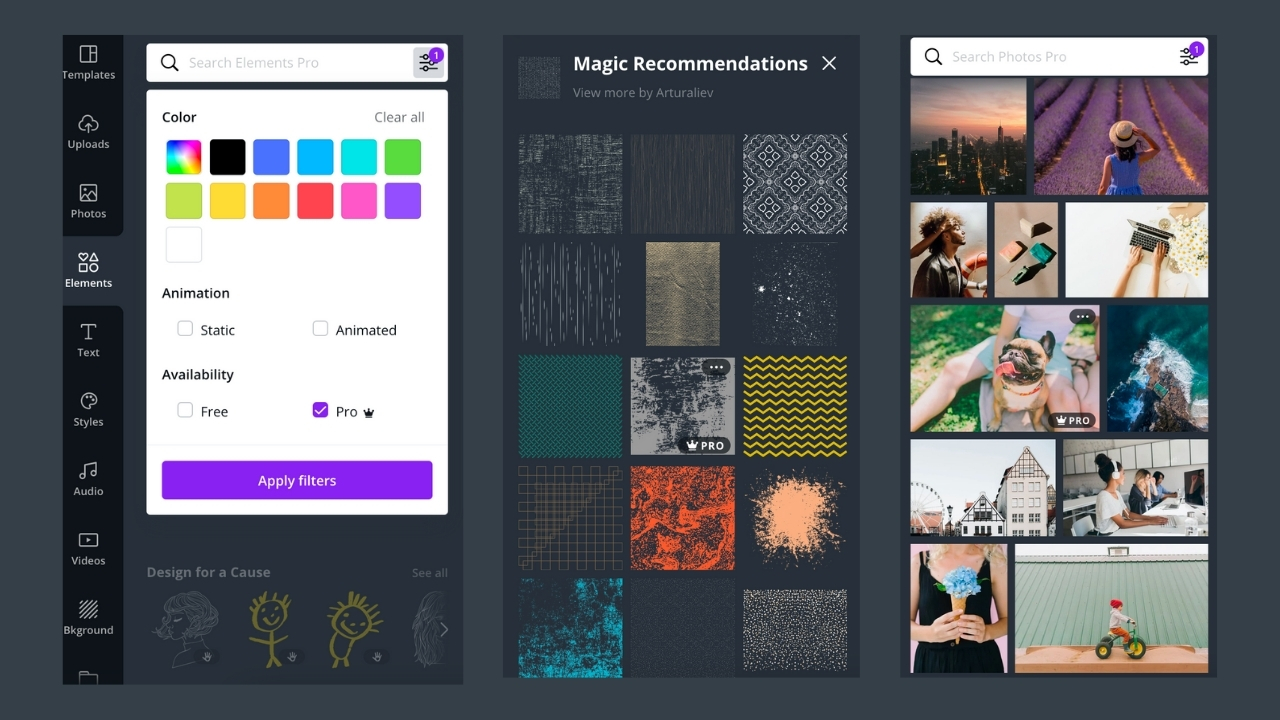Viewport: 1280px width, 720px height.
Task: Open the Templates sidebar panel
Action: pyautogui.click(x=88, y=62)
